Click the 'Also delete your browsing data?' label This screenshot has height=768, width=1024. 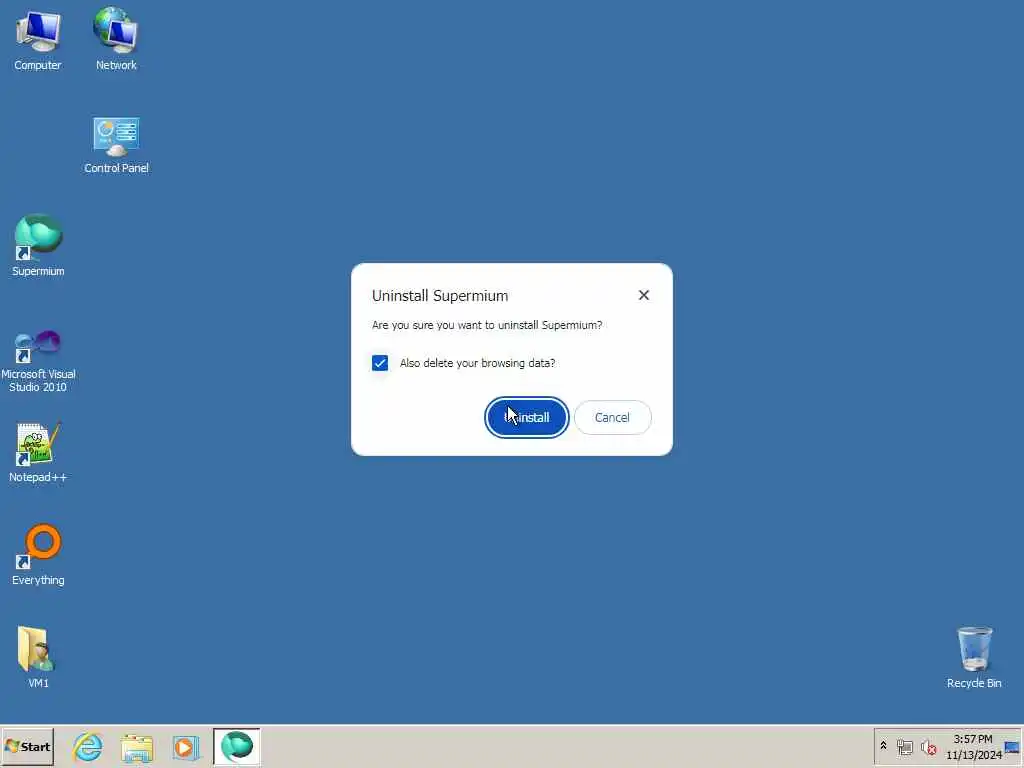point(477,363)
